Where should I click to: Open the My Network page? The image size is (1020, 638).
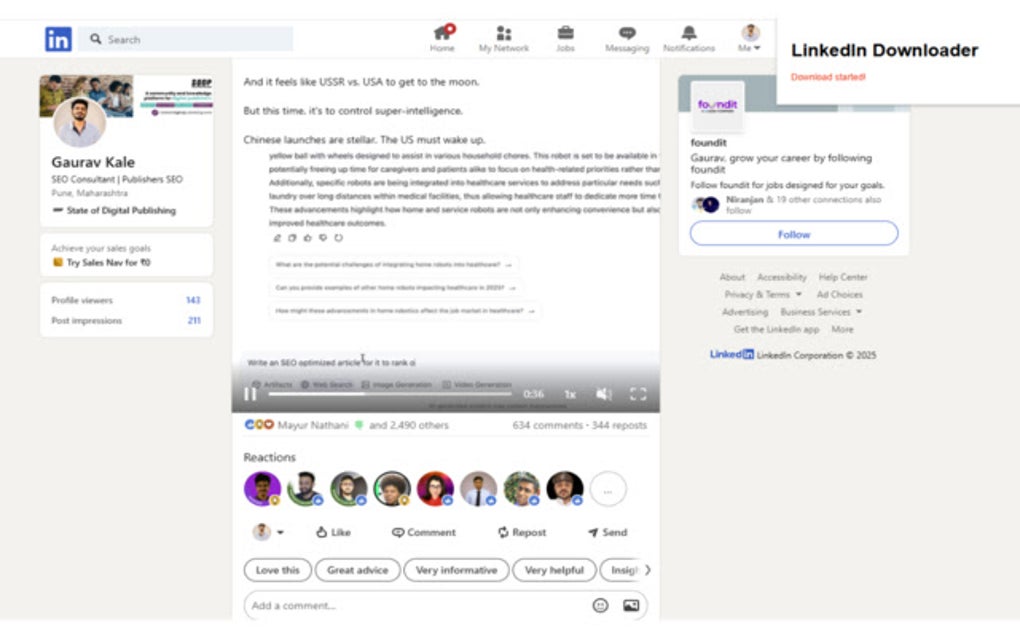tap(503, 37)
